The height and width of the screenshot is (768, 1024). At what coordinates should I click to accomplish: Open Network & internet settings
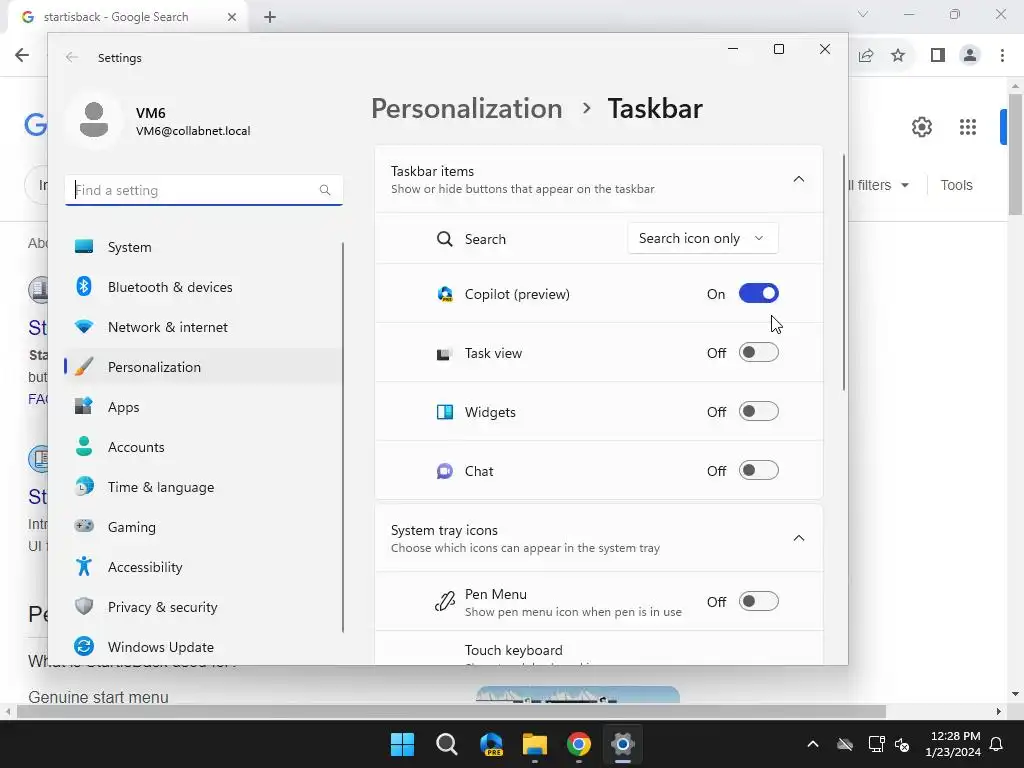(x=202, y=327)
